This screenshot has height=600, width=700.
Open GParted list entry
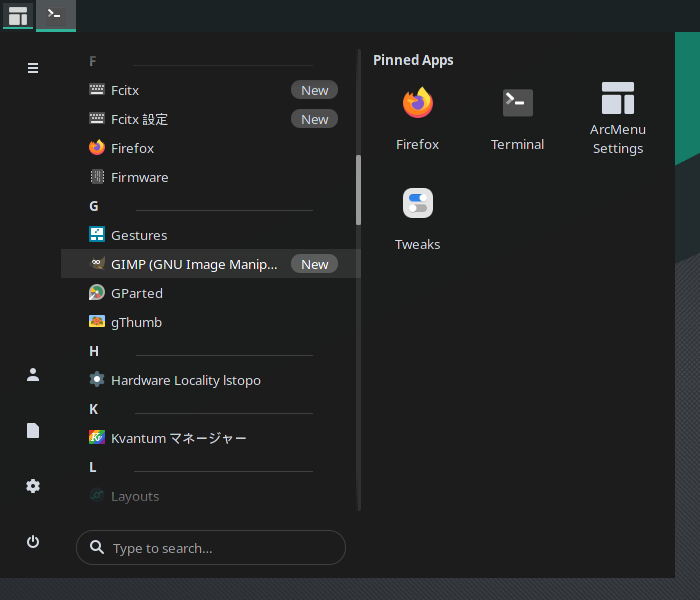211,293
